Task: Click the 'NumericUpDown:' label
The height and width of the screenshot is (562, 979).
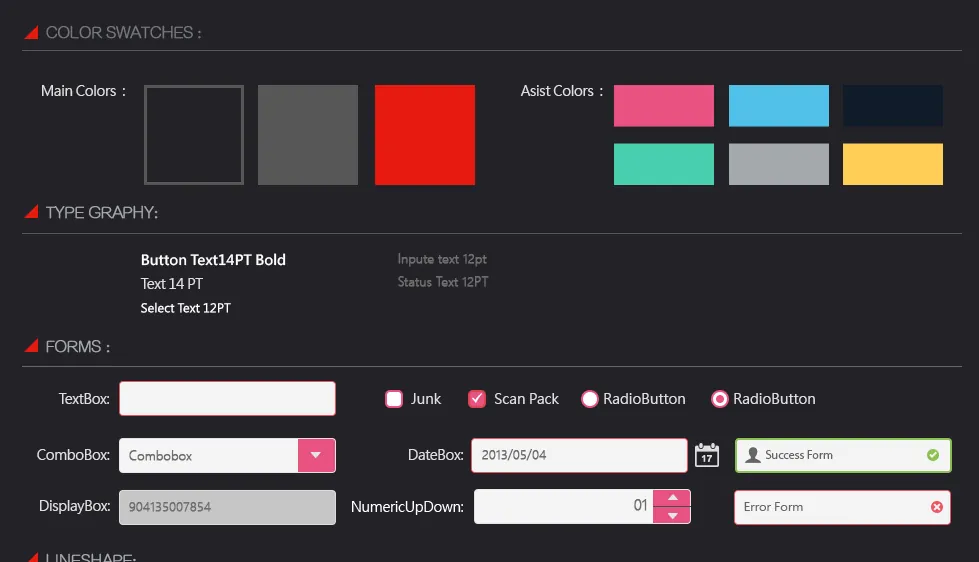Action: coord(407,506)
